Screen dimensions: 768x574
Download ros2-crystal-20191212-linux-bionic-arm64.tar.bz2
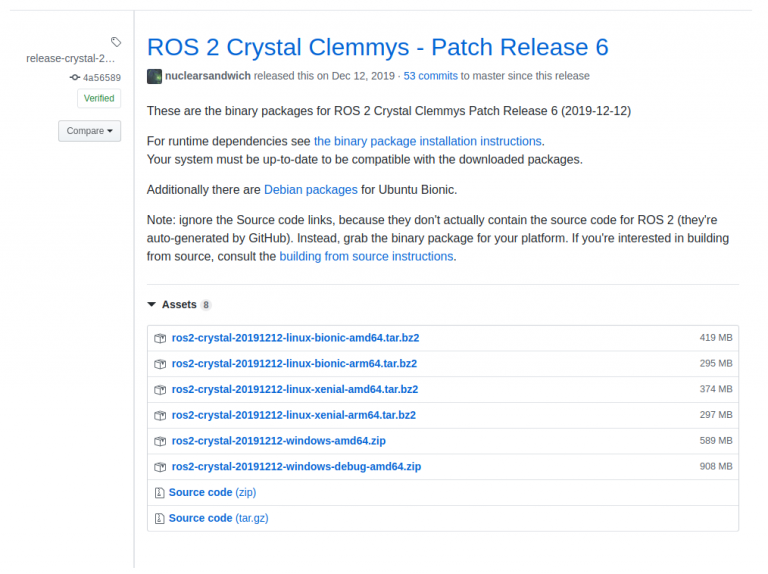click(294, 363)
